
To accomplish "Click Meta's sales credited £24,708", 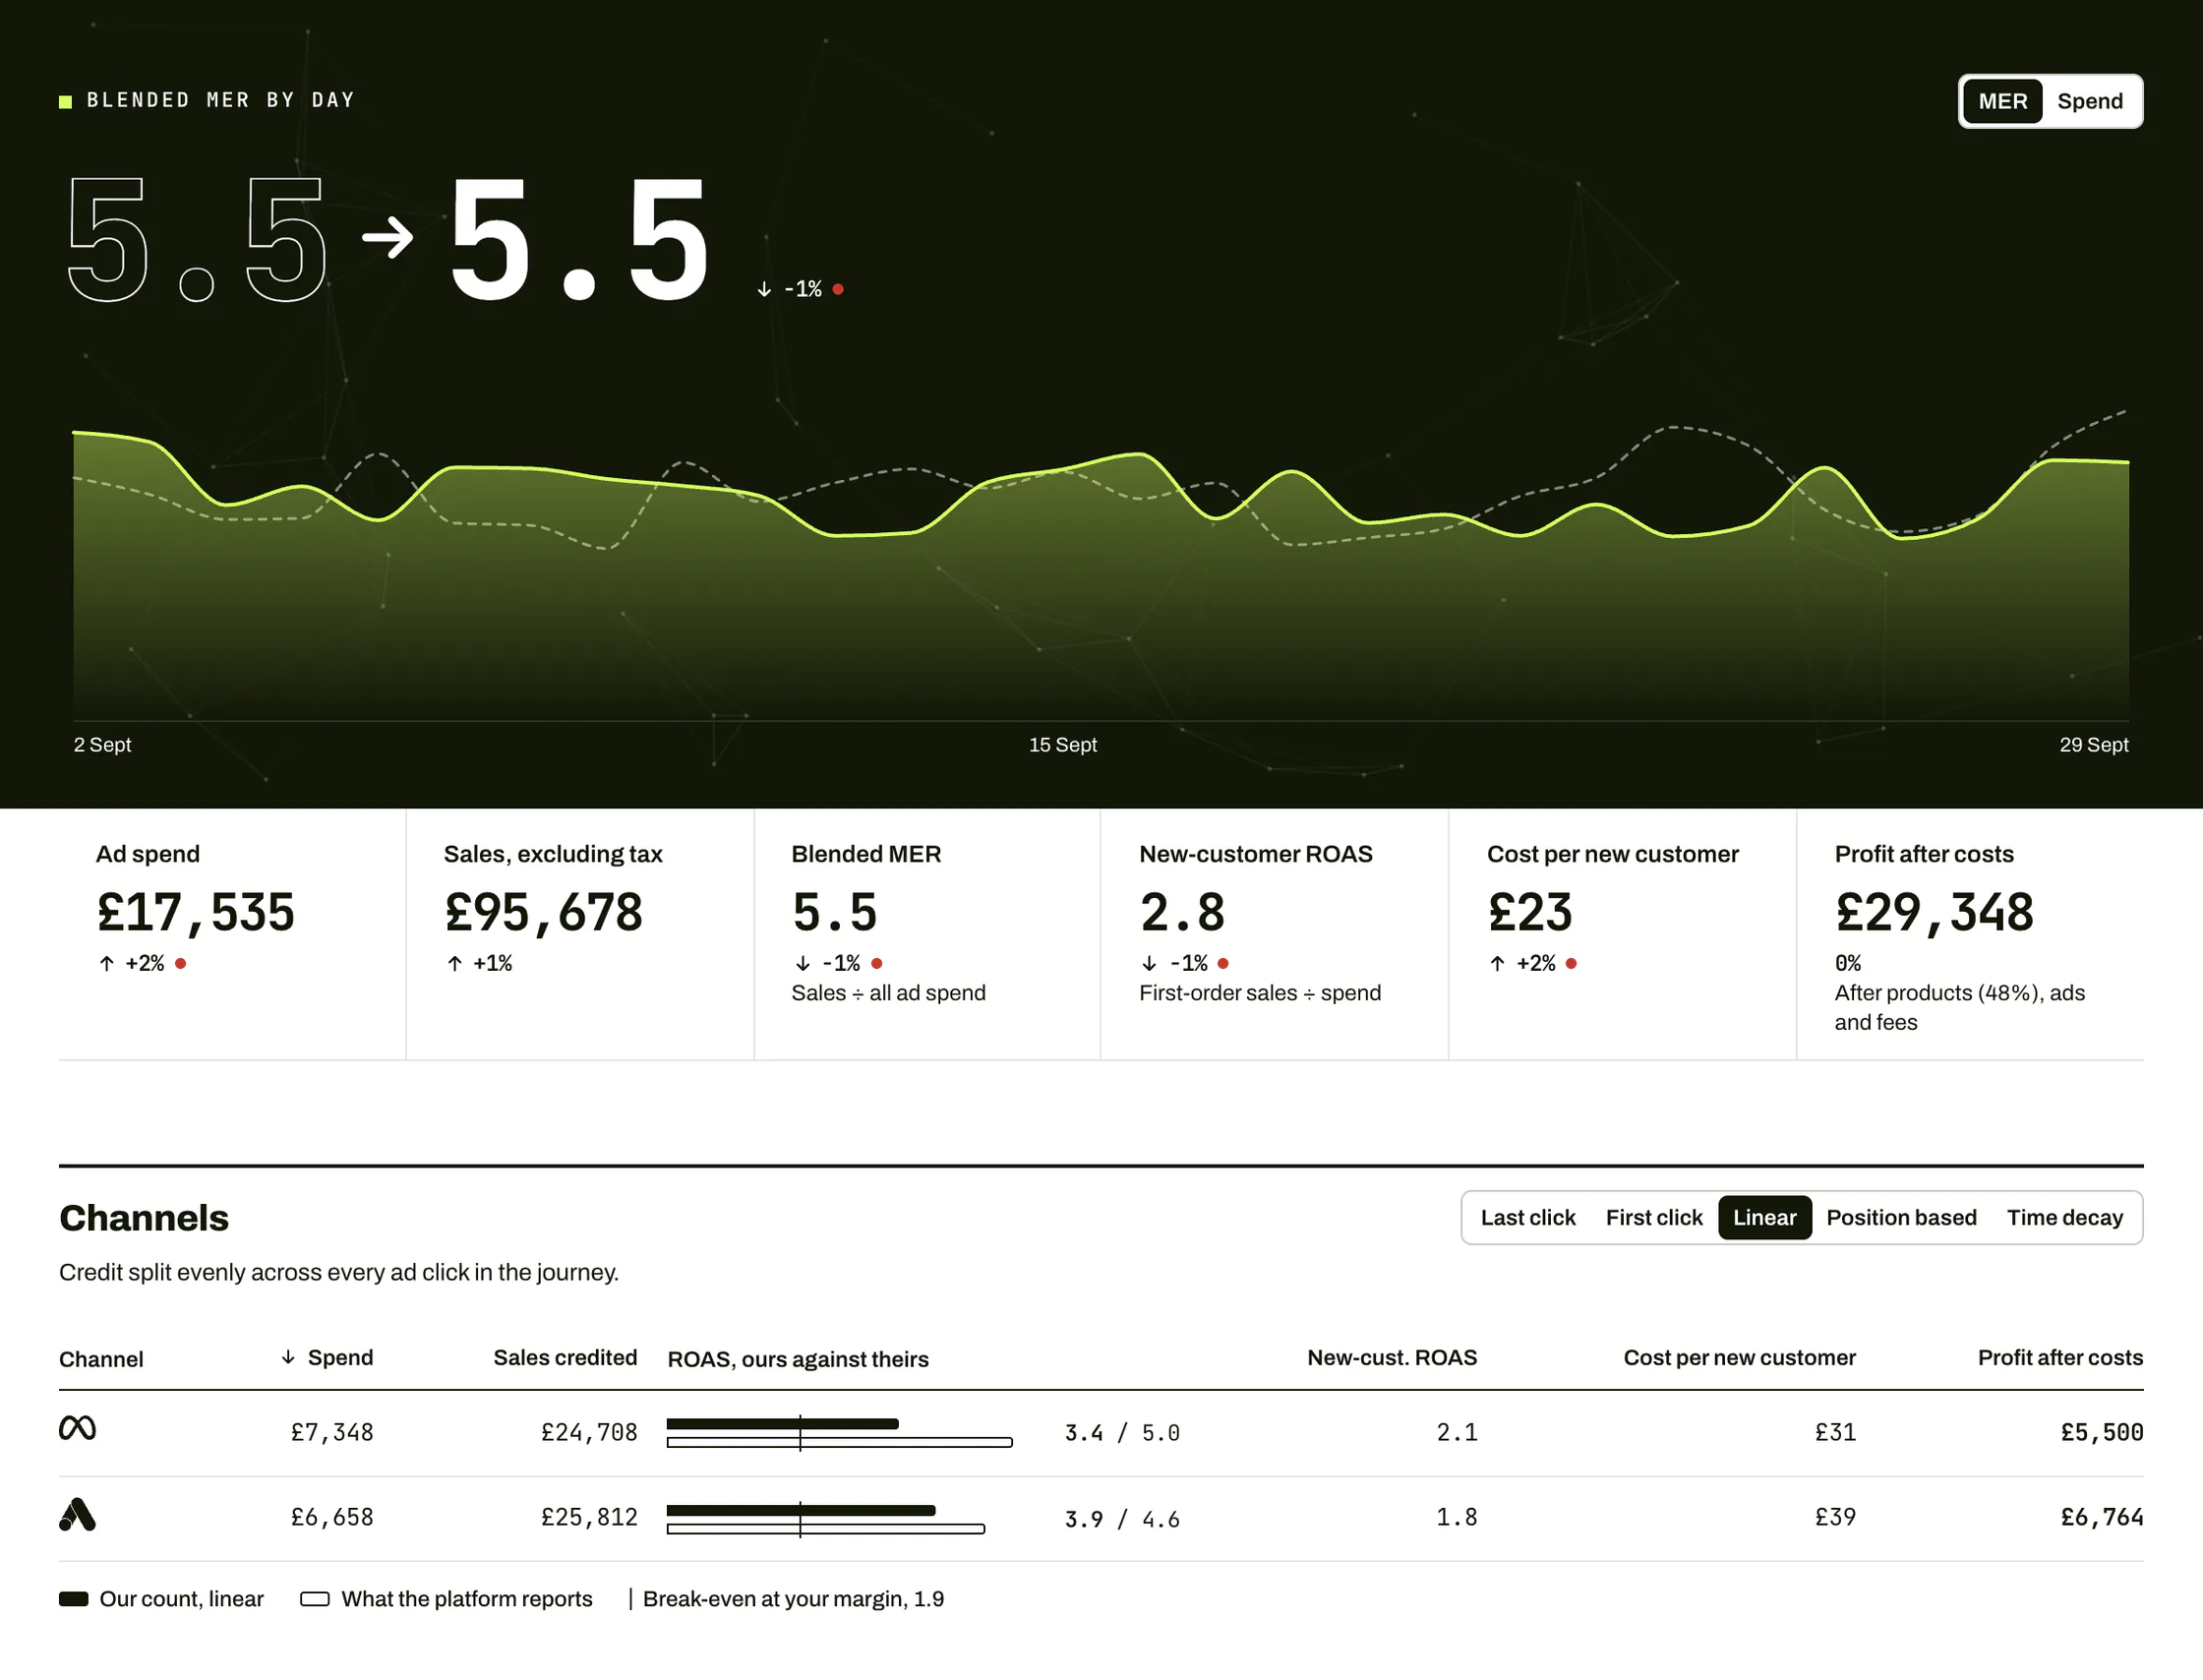I will click(589, 1432).
